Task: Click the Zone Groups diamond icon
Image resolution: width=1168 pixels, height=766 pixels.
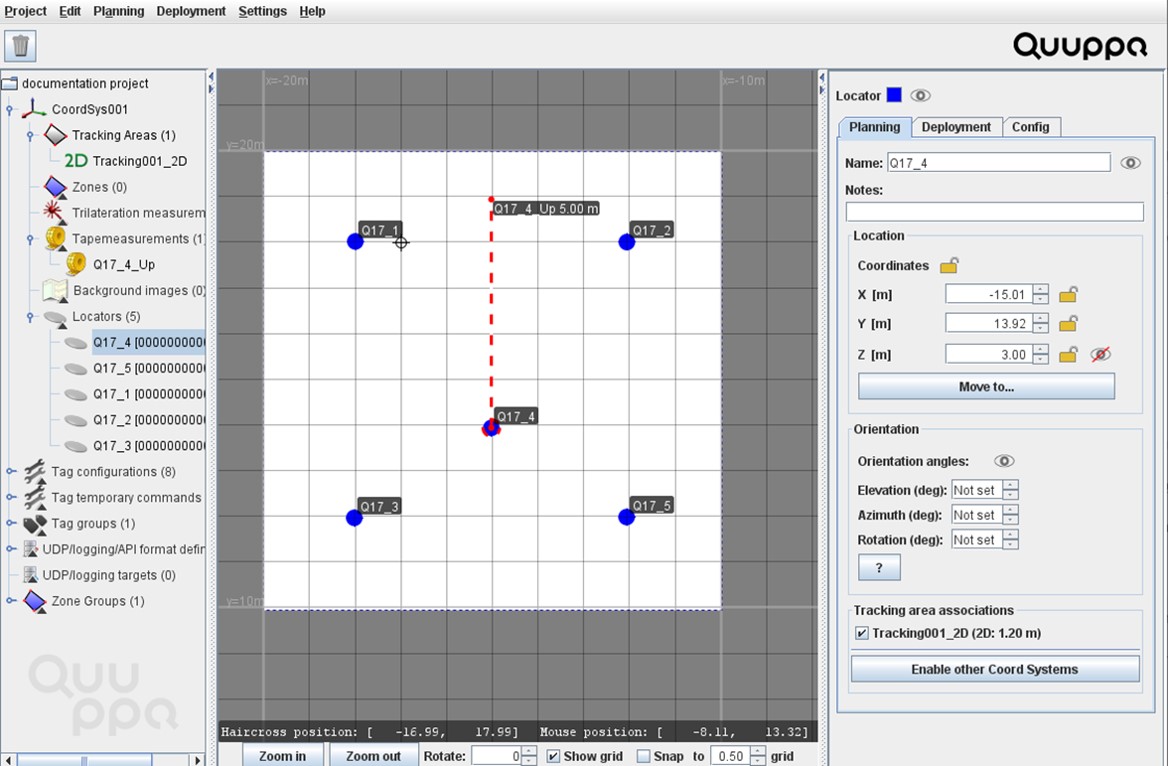Action: [34, 601]
